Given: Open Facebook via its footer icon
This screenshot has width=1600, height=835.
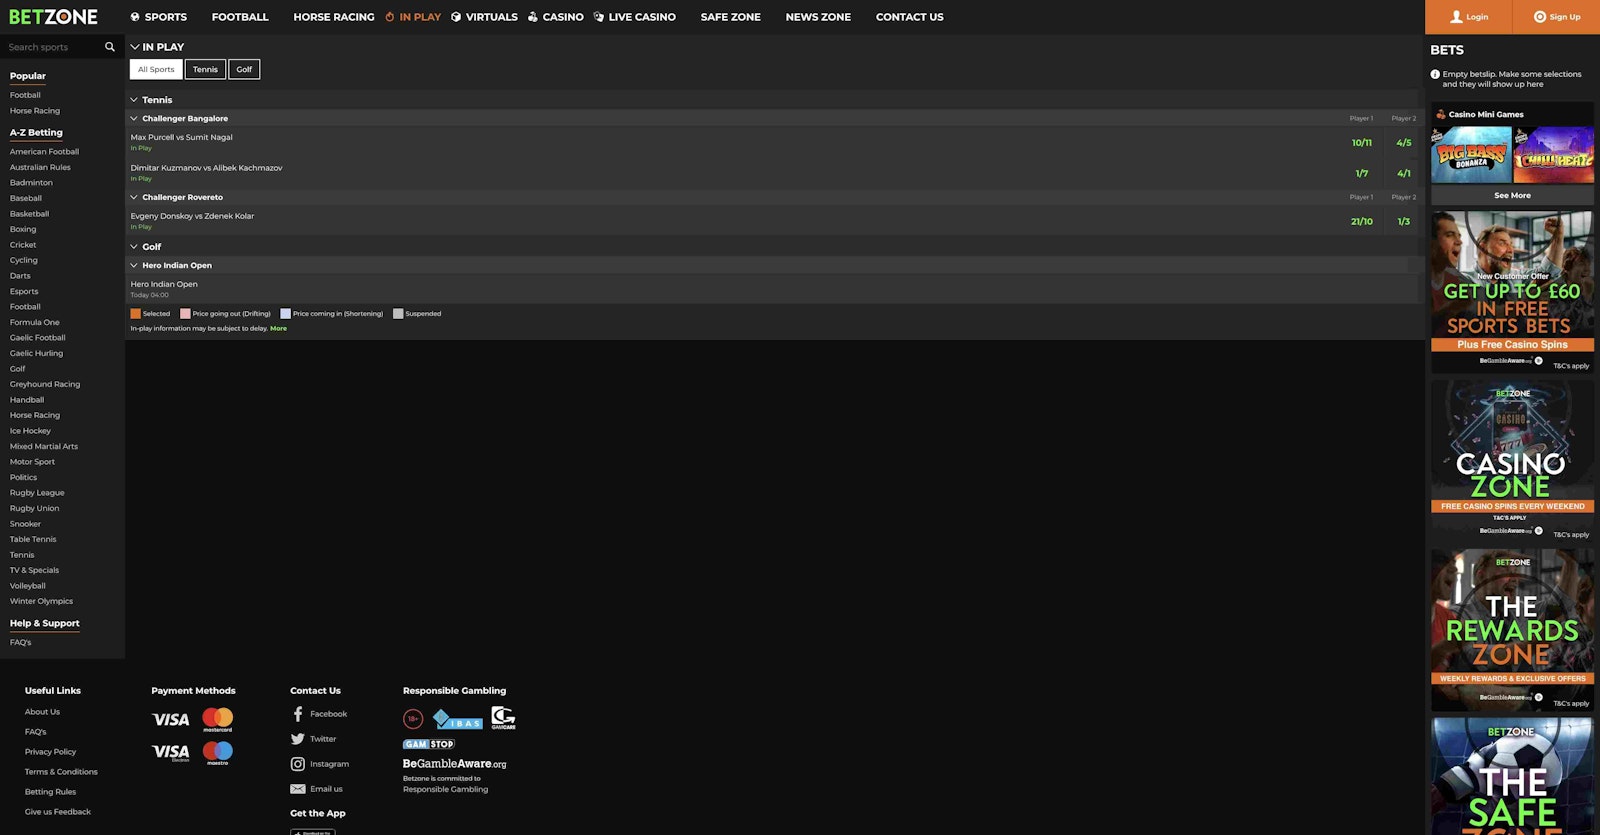Looking at the screenshot, I should tap(298, 714).
